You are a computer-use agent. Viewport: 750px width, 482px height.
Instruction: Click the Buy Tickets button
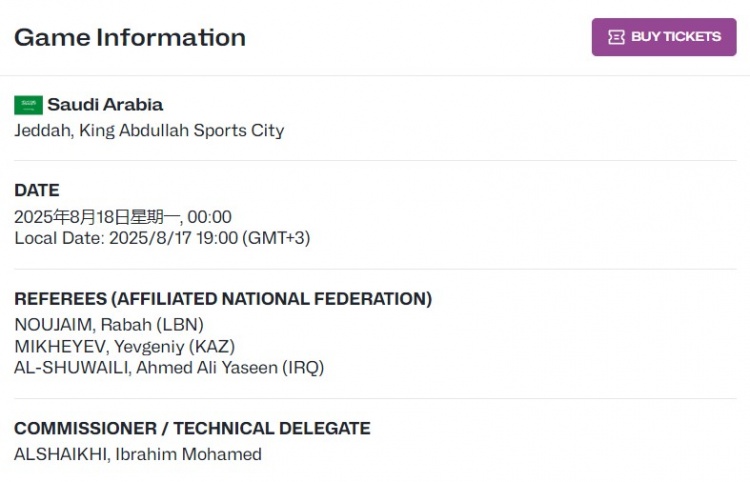tap(664, 37)
